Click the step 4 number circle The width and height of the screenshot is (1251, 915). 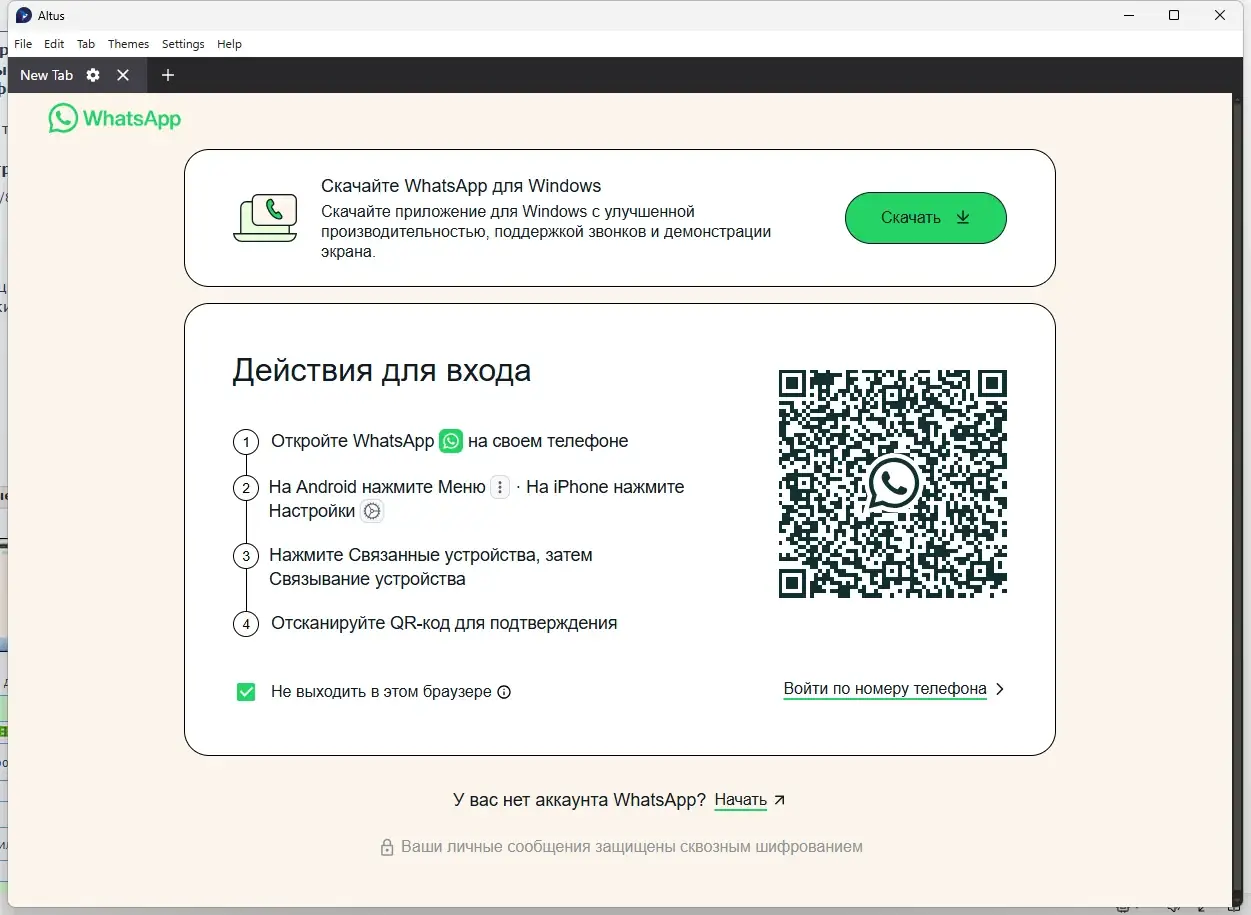tap(246, 624)
